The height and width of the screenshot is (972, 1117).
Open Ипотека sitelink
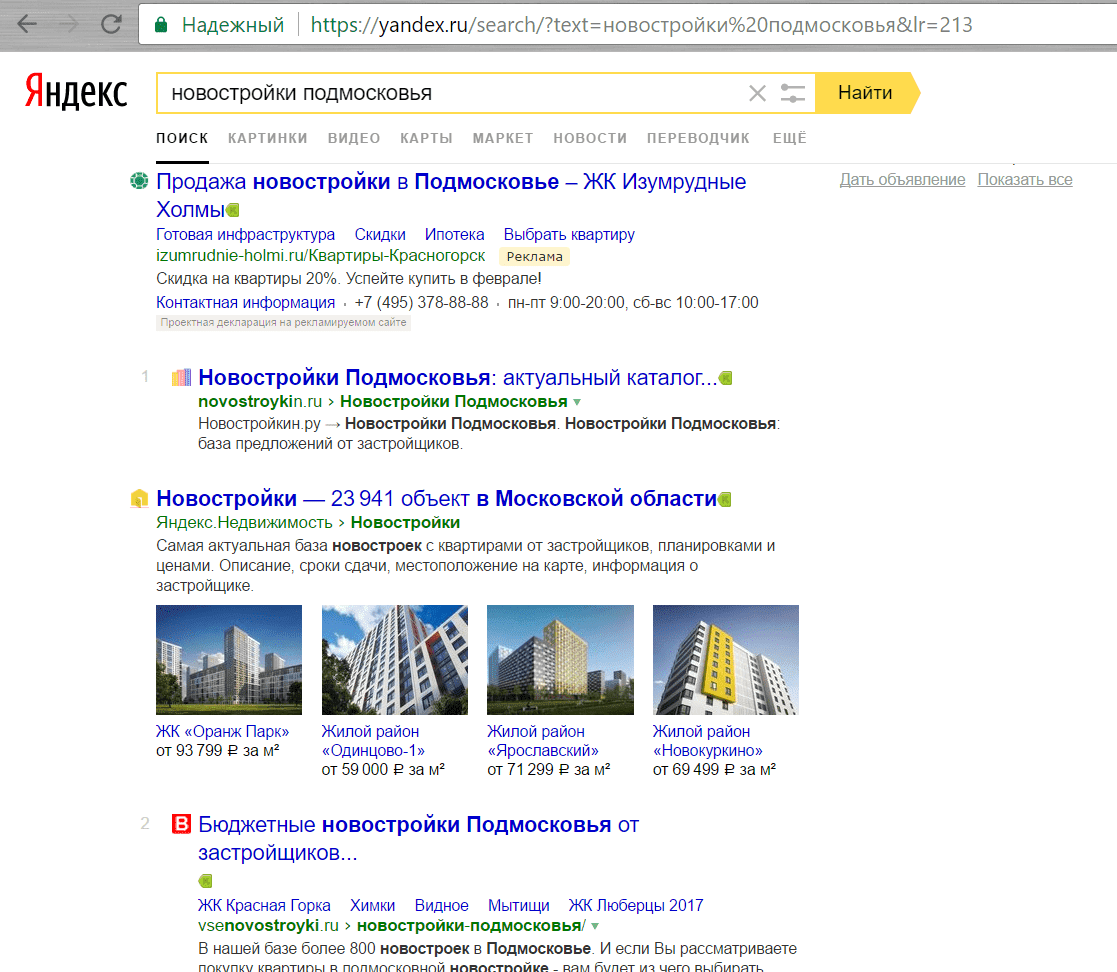coord(454,234)
